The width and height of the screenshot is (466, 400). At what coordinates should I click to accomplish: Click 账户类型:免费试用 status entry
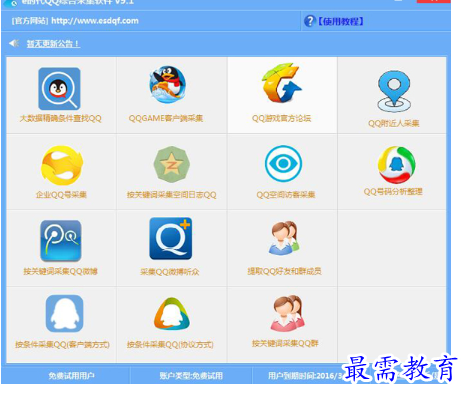191,376
